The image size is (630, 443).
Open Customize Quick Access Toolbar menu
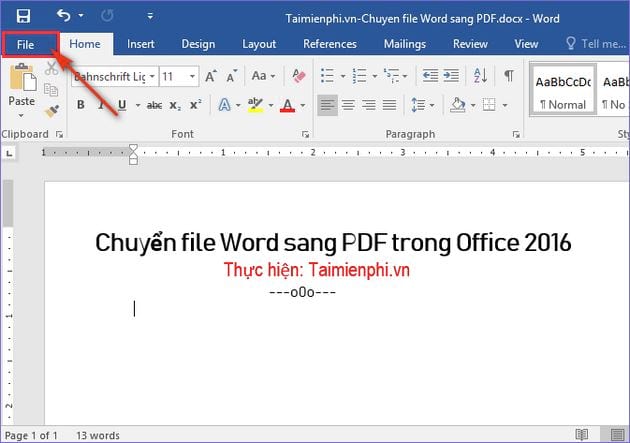[150, 16]
